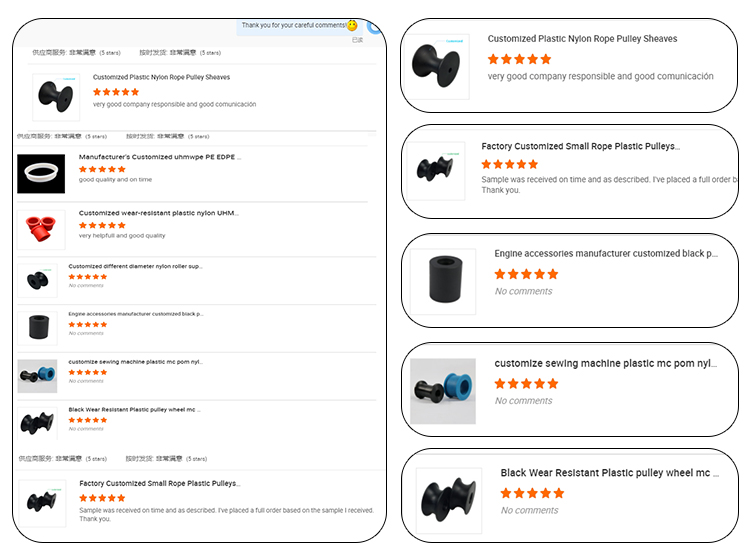
Task: Click the 'Thank you for your careful comments' message
Action: [x=294, y=25]
